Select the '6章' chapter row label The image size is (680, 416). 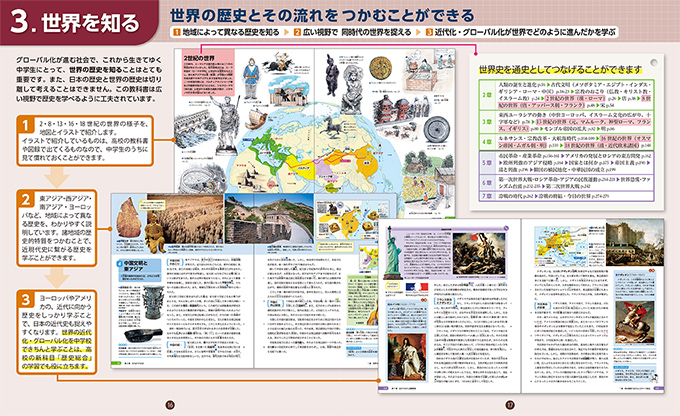[x=487, y=183]
